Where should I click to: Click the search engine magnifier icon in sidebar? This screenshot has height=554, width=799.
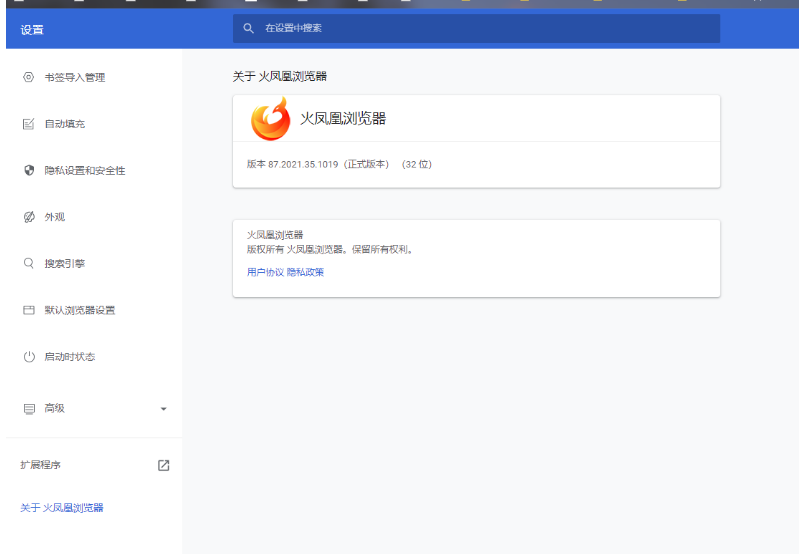click(29, 263)
